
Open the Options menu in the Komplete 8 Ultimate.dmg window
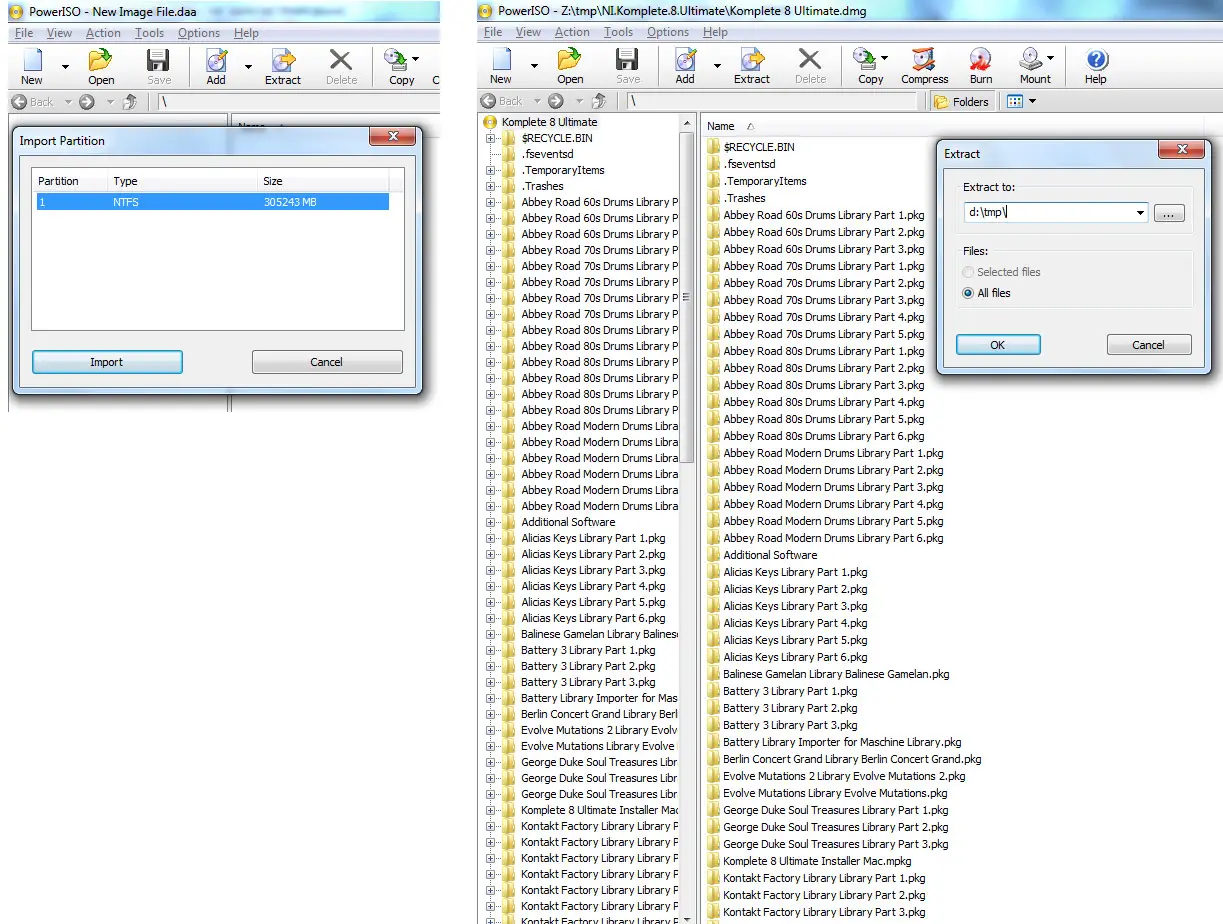pos(668,32)
